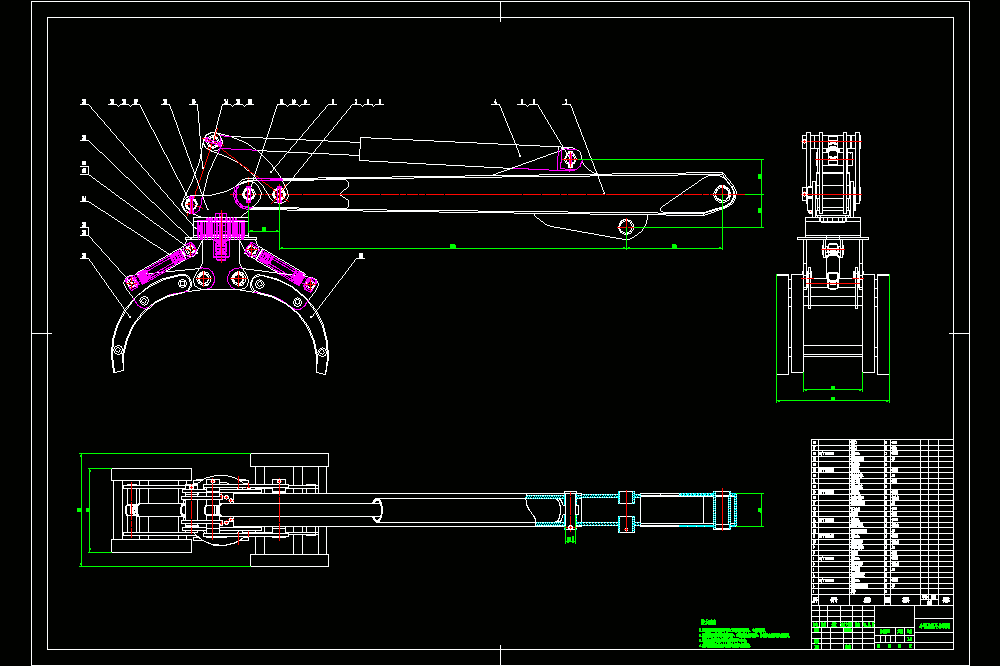The width and height of the screenshot is (1000, 666).
Task: Pick the right magenta grapple cylinder
Action: point(281,267)
